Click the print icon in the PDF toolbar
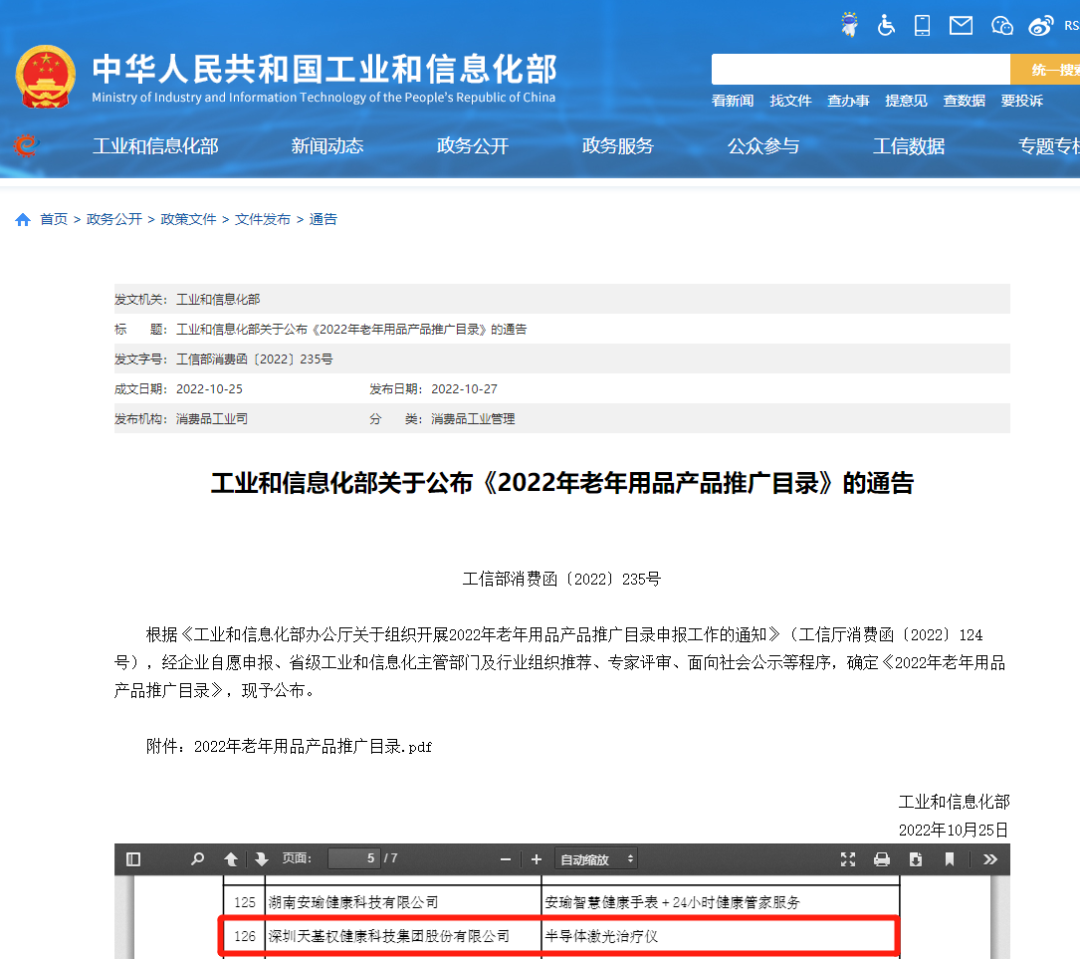Viewport: 1080px width, 959px height. (880, 858)
